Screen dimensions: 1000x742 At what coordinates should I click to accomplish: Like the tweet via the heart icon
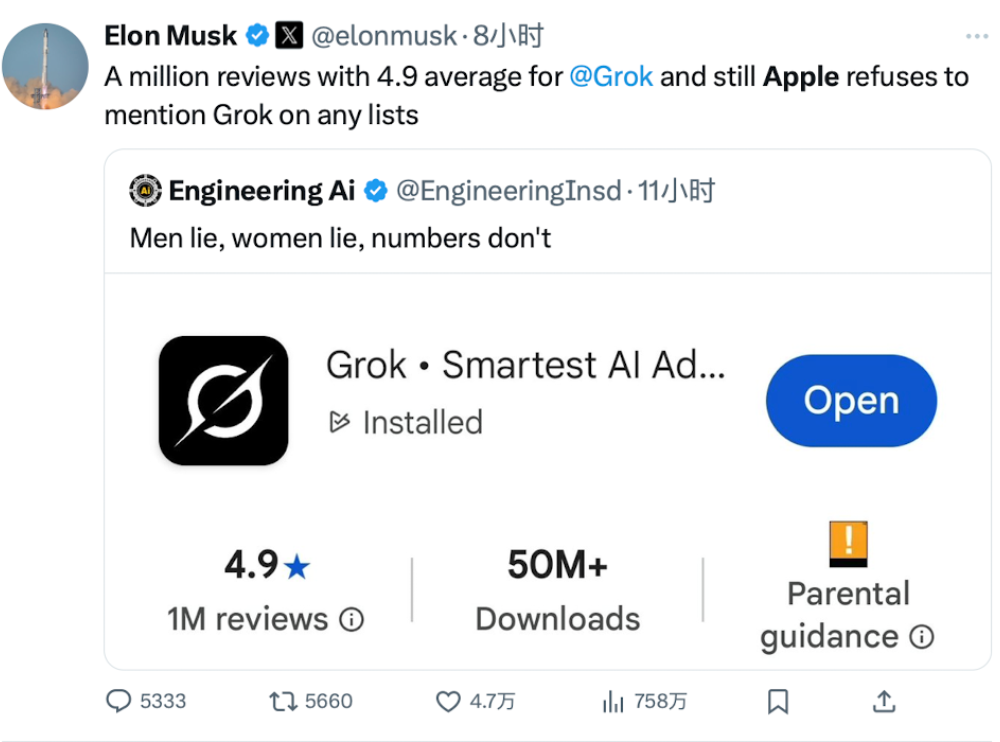coord(448,701)
